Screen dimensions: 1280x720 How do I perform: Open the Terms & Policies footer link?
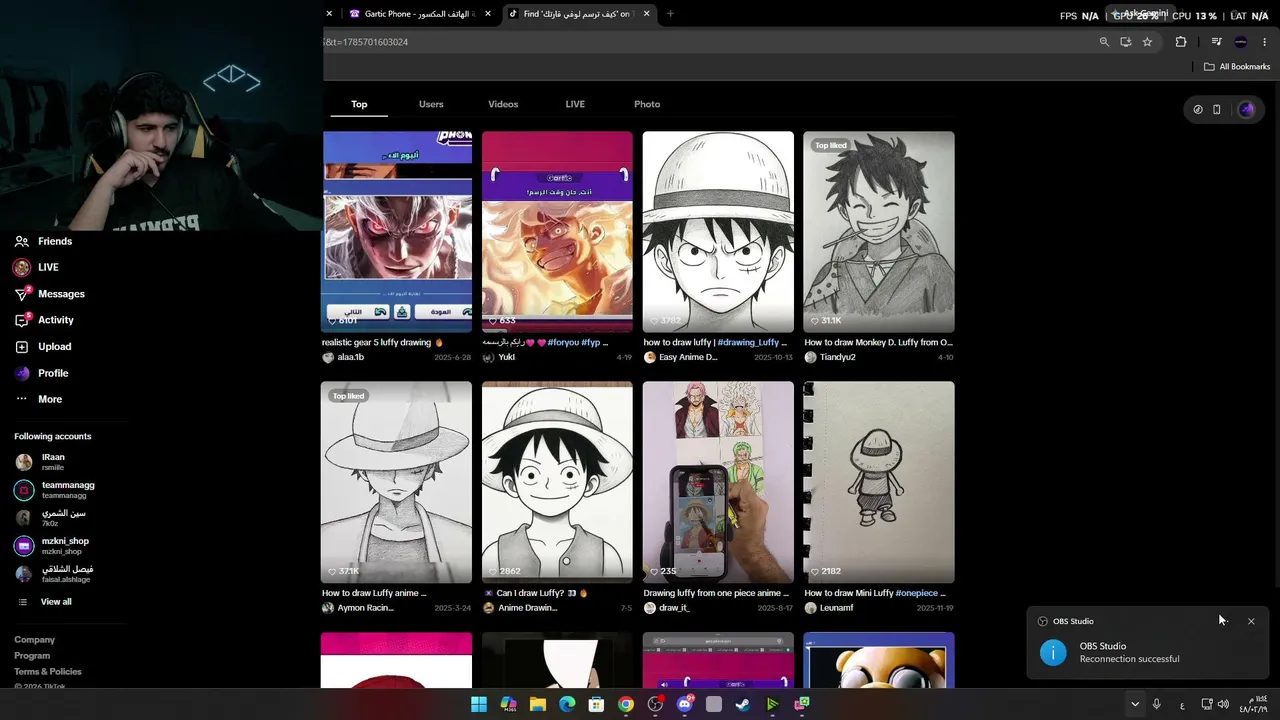(x=48, y=672)
